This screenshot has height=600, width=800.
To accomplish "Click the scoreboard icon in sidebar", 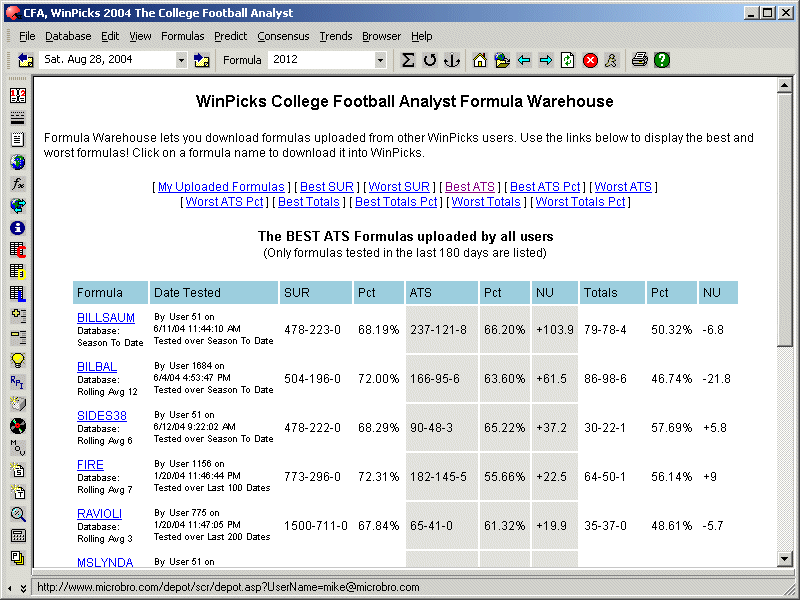I will 18,95.
